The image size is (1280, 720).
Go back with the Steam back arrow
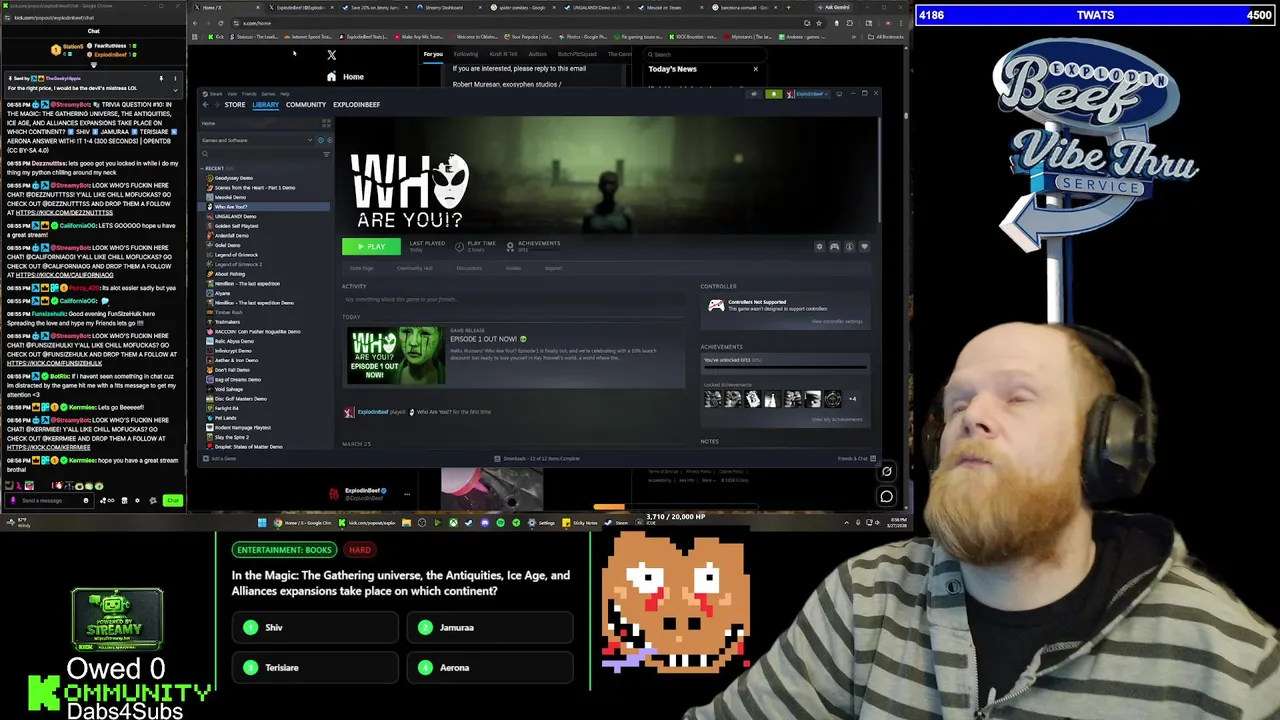click(205, 104)
